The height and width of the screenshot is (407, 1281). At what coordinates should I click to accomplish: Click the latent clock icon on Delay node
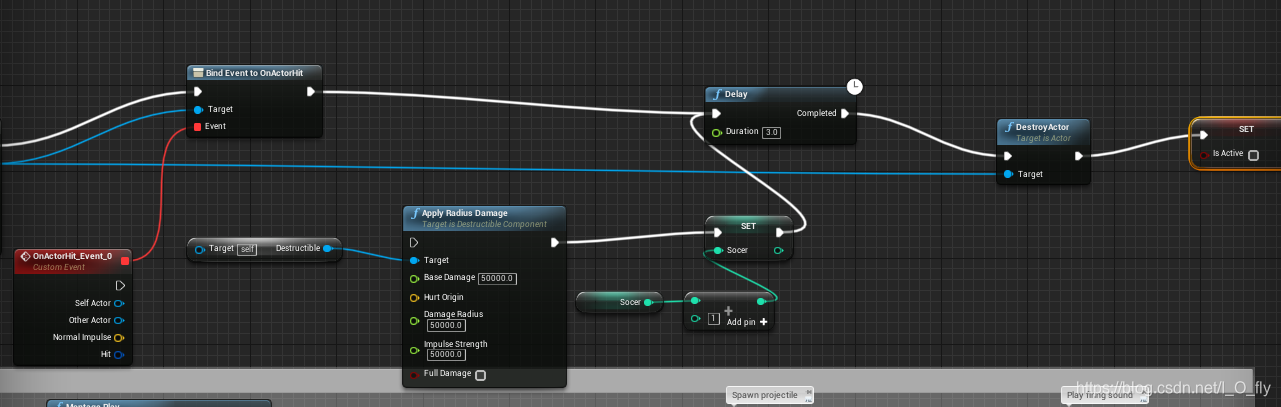tap(854, 87)
